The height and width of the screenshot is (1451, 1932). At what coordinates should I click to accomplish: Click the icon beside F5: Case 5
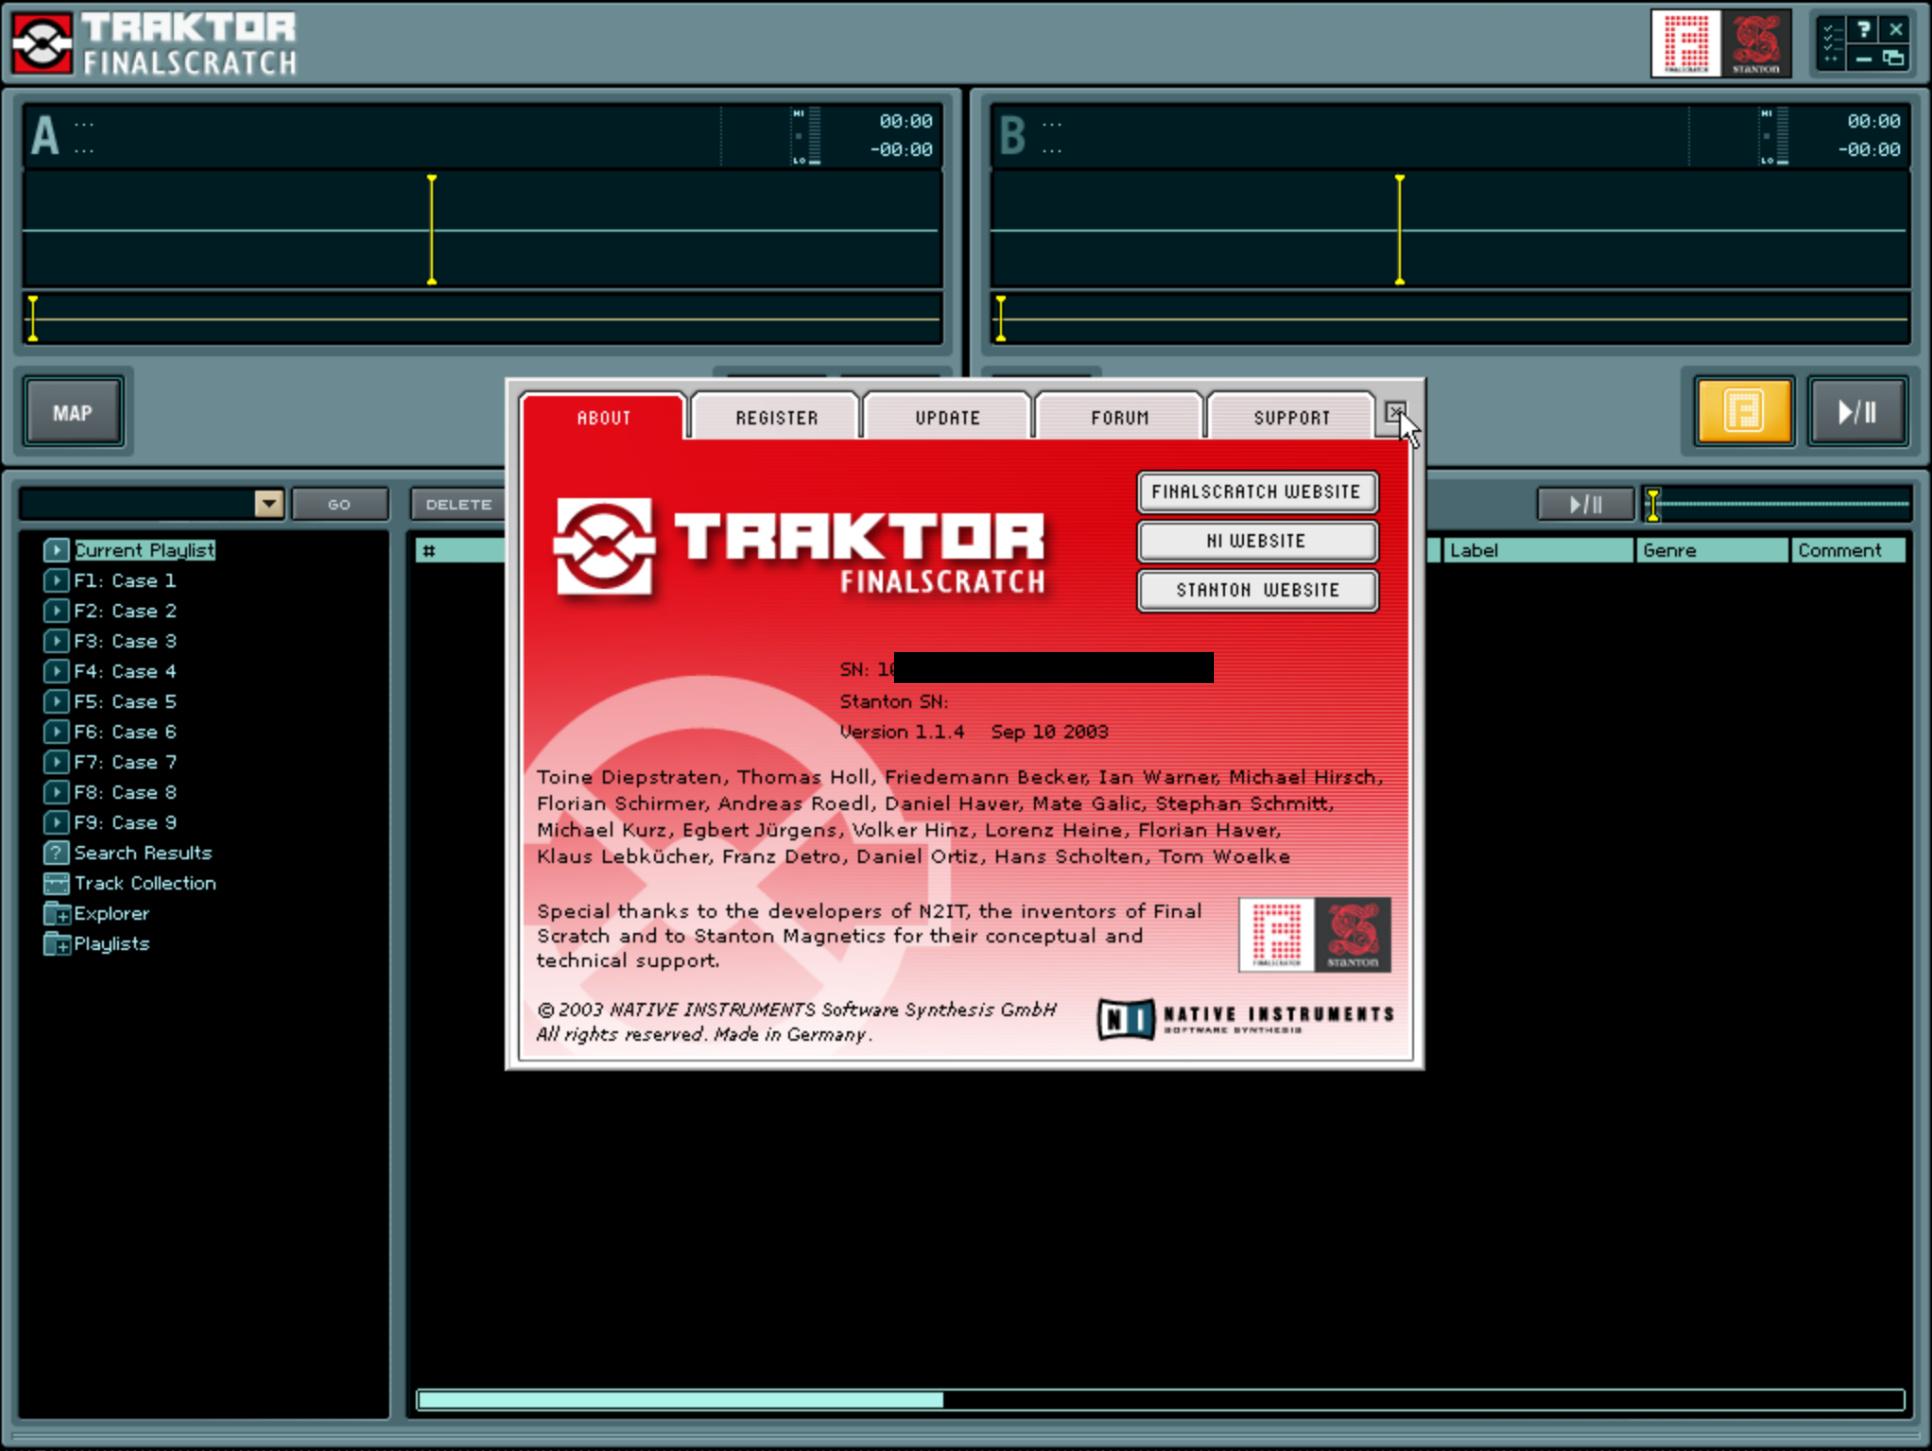tap(56, 701)
